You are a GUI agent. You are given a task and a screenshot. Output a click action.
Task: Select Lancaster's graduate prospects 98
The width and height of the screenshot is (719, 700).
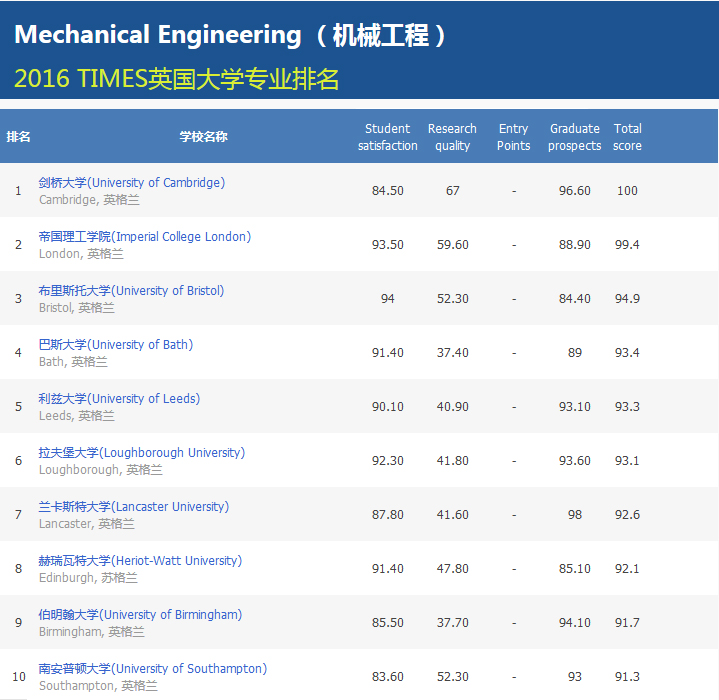pyautogui.click(x=575, y=515)
